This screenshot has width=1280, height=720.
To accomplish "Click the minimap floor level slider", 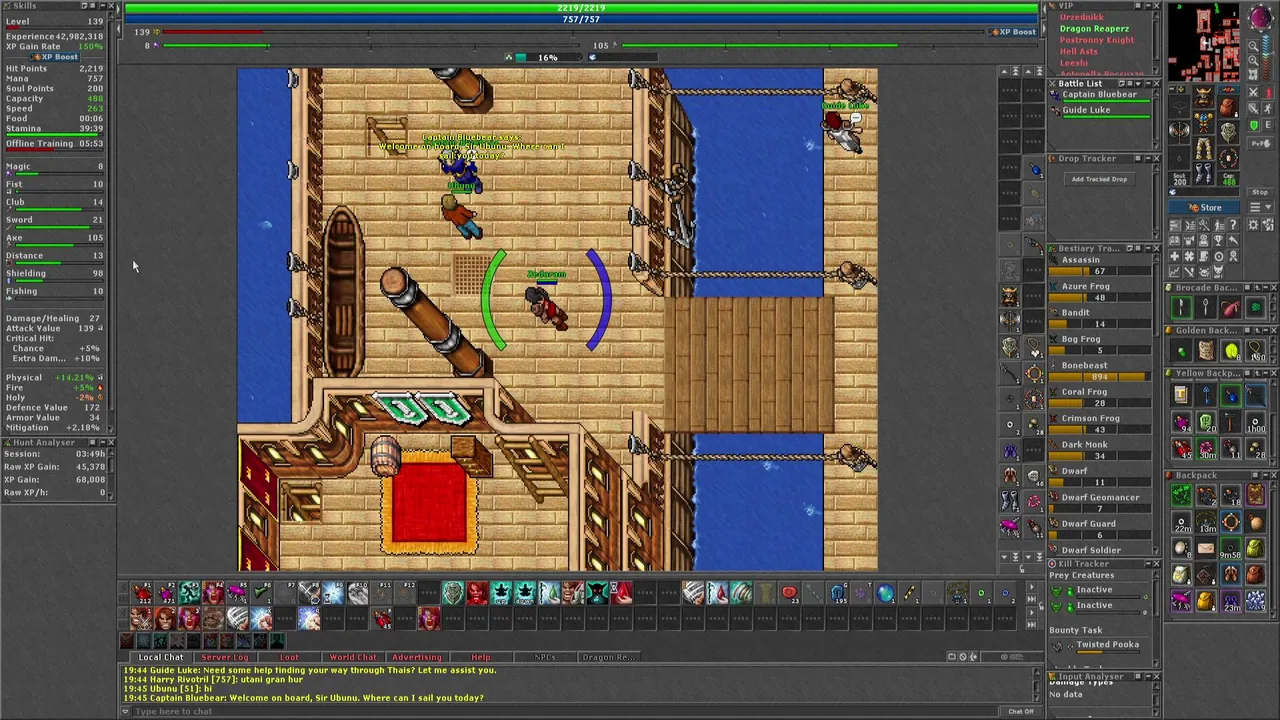I will pos(1266,58).
